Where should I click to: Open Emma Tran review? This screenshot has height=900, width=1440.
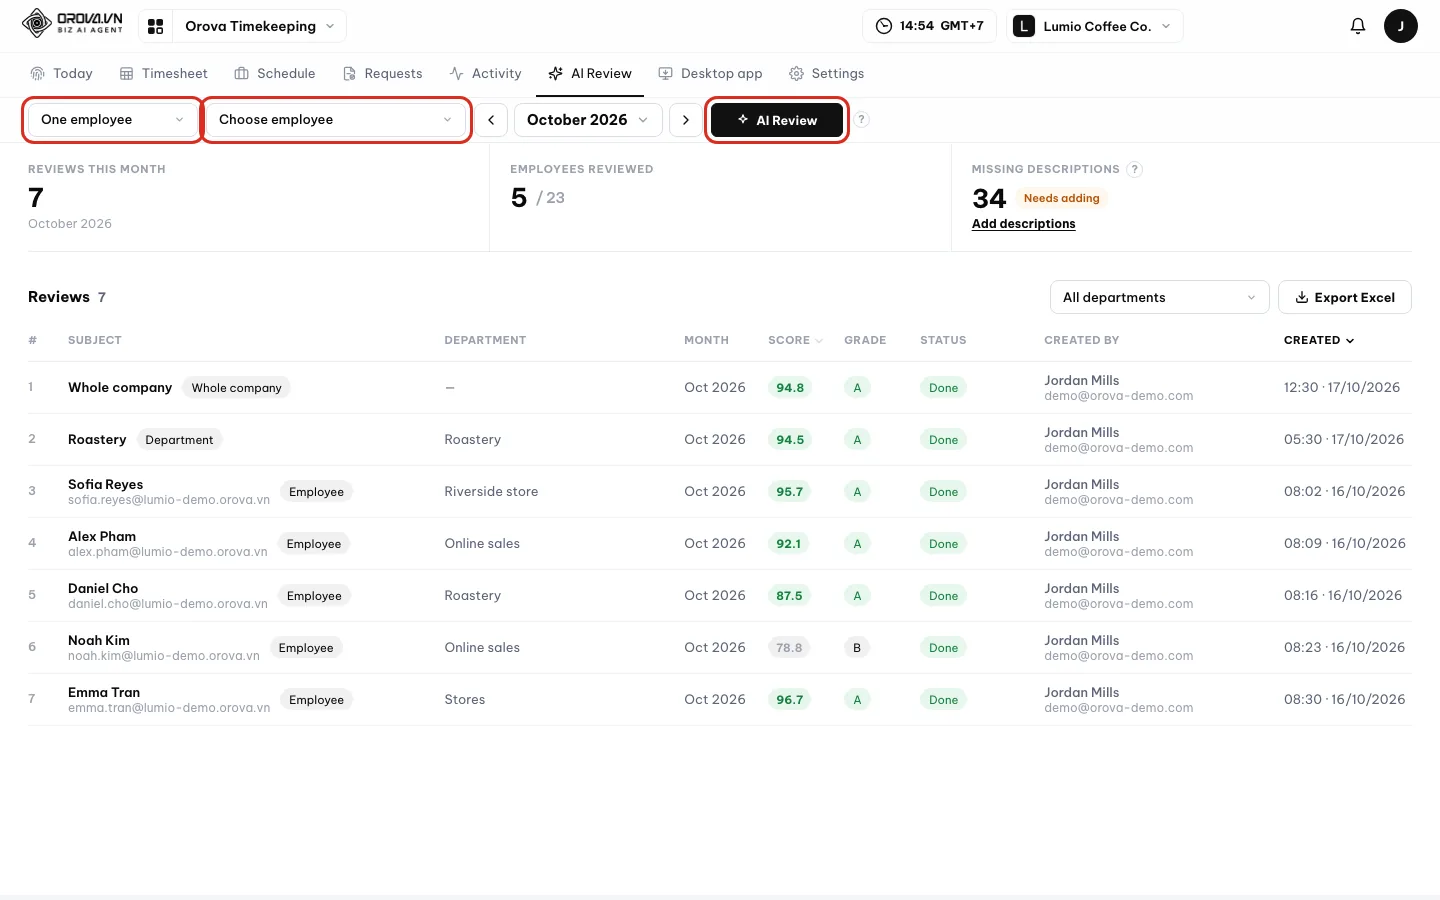click(720, 700)
